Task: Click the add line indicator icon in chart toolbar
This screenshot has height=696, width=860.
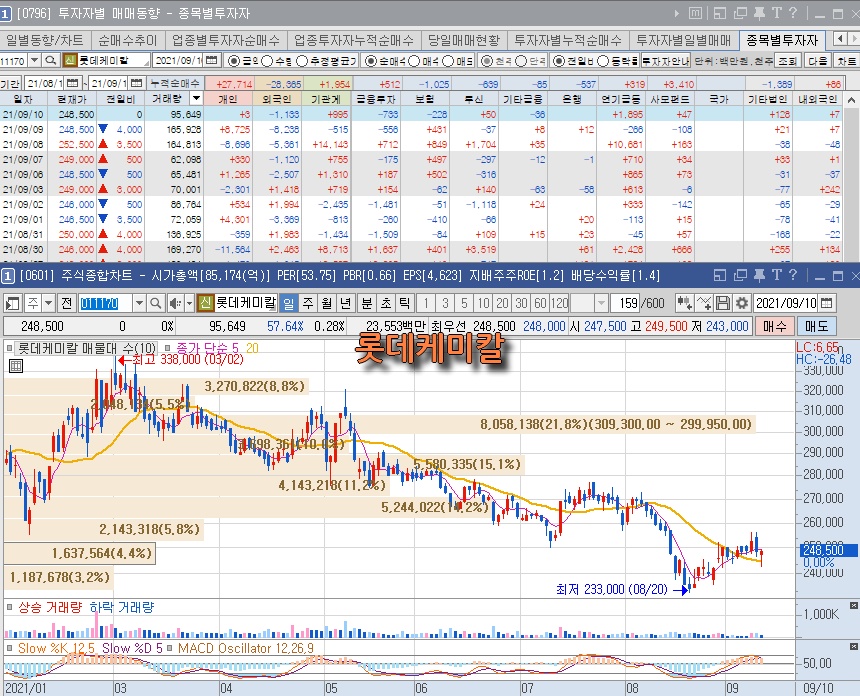Action: [x=704, y=303]
